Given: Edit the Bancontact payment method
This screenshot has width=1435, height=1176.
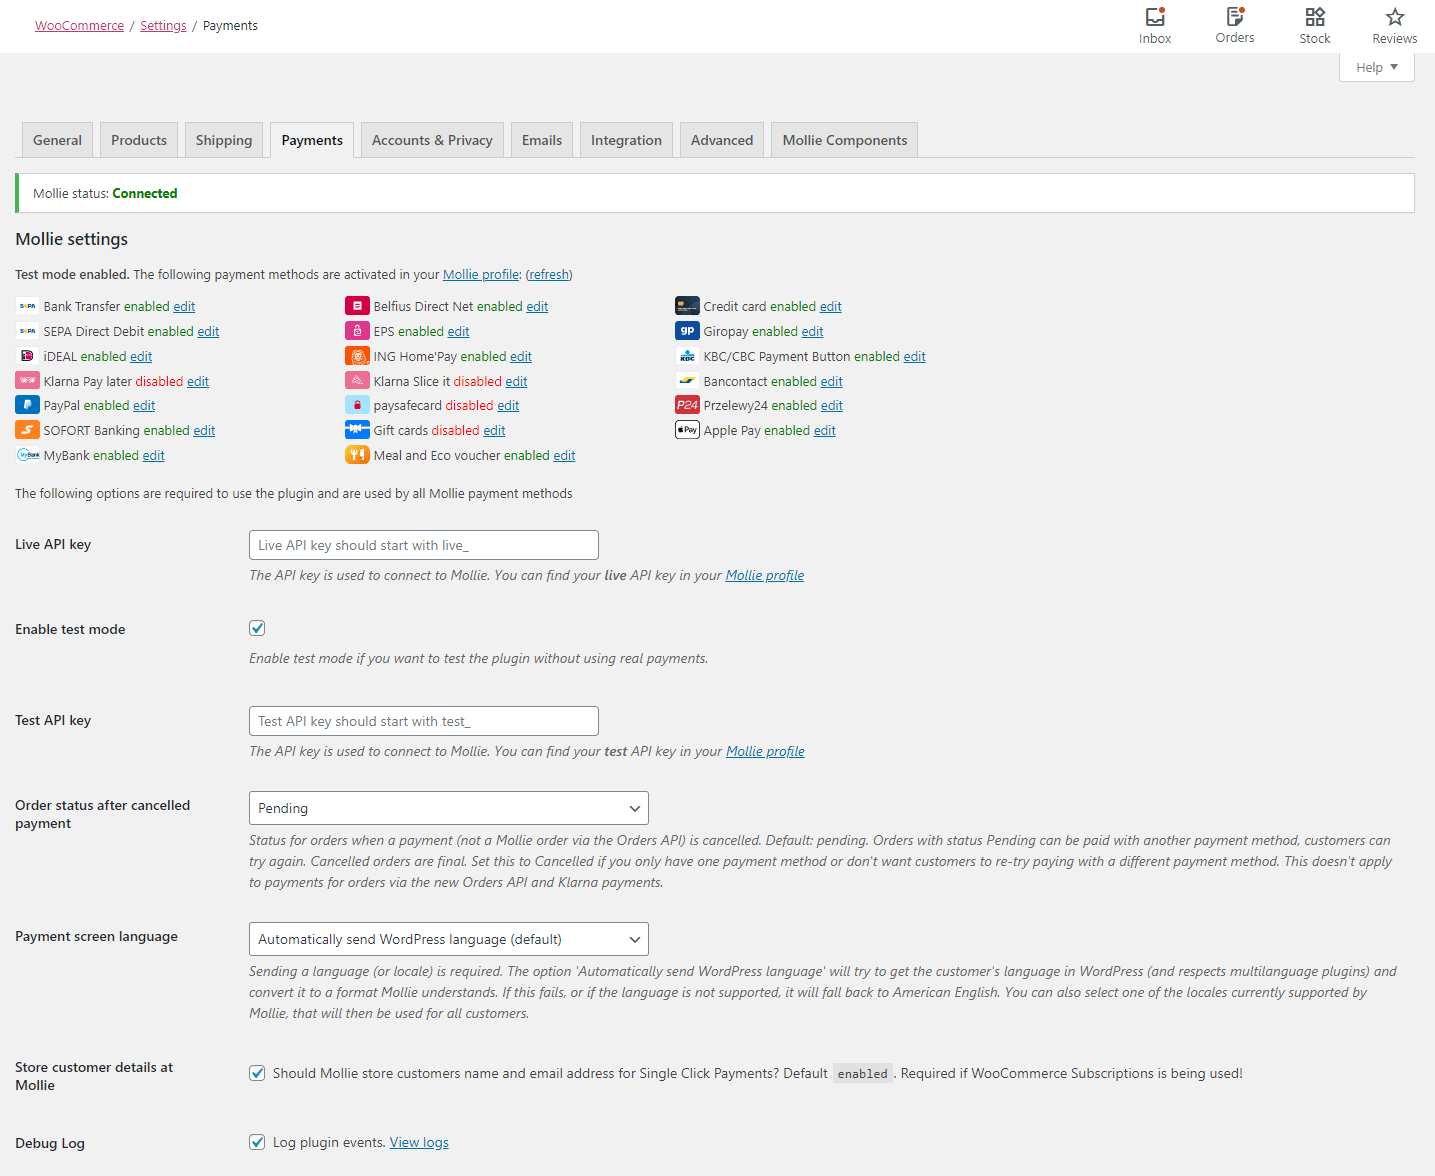Looking at the screenshot, I should tap(832, 381).
